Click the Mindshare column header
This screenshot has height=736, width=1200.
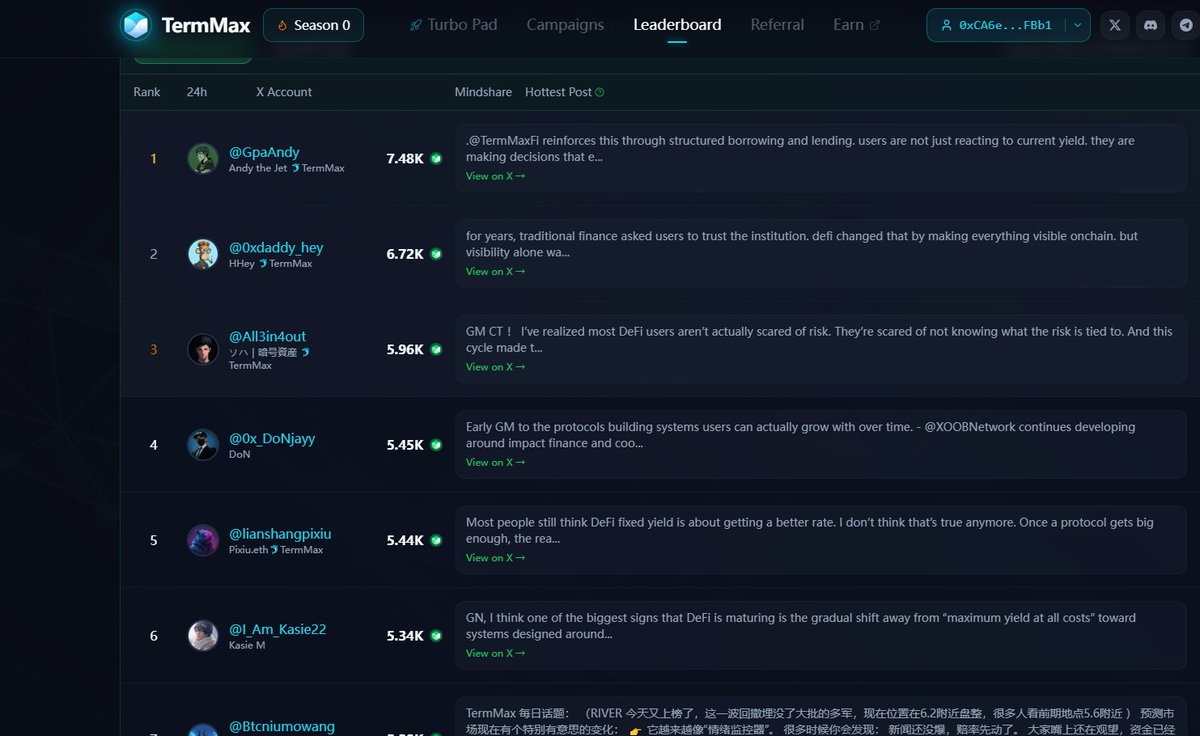(x=483, y=92)
